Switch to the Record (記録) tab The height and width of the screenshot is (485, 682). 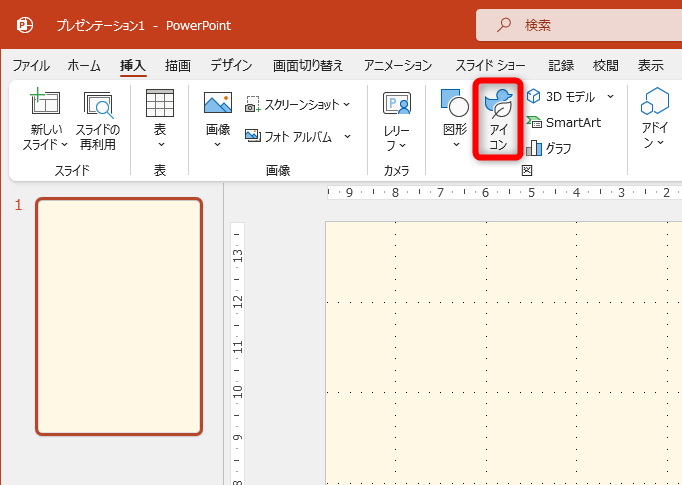(561, 66)
